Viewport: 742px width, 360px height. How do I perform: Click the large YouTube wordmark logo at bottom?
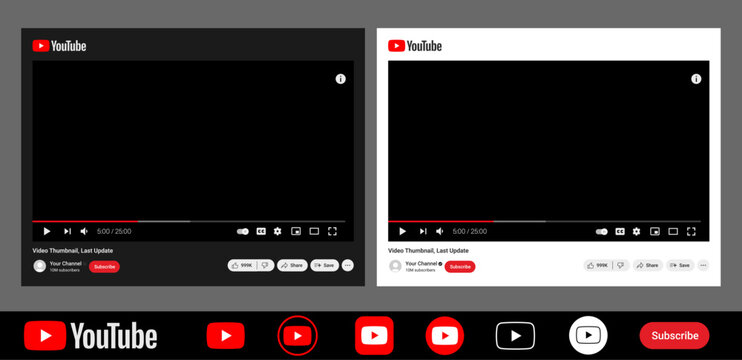(x=90, y=335)
